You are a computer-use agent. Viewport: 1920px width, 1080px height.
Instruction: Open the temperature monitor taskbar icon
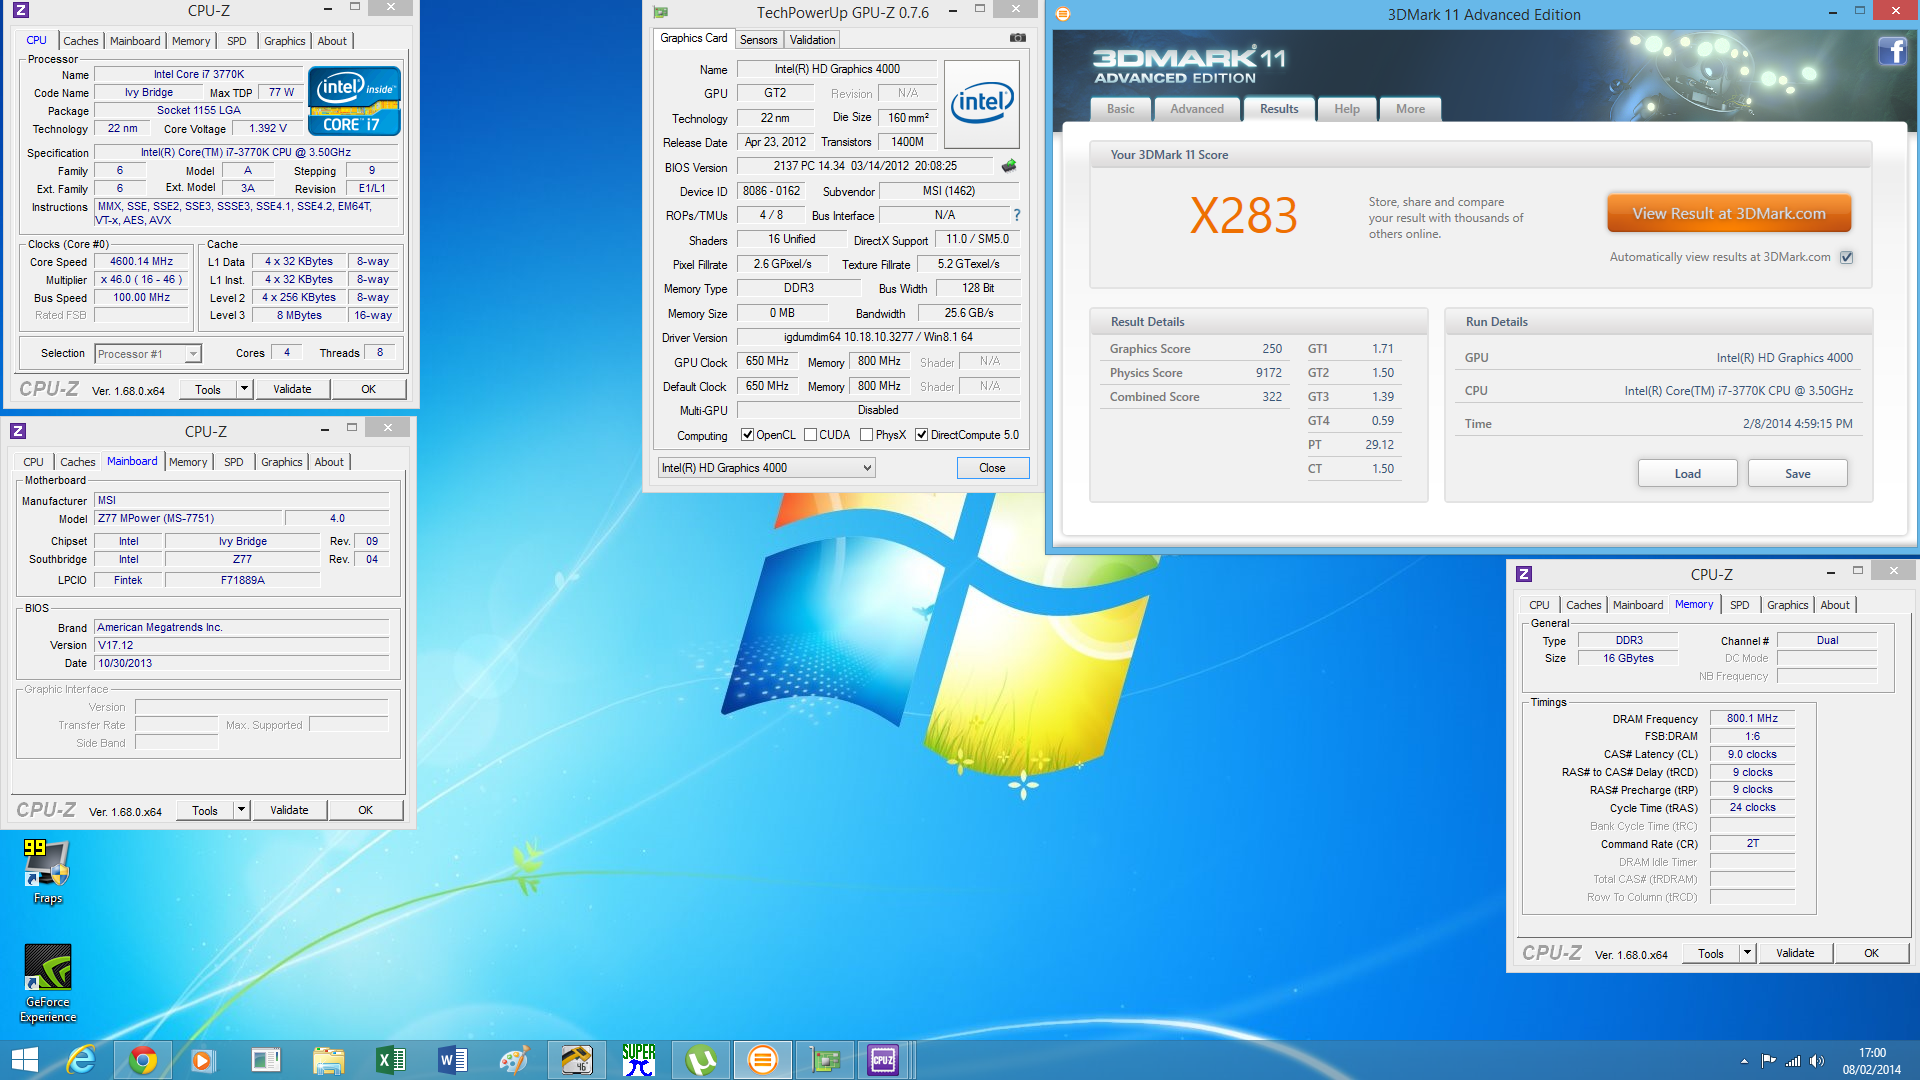576,1060
